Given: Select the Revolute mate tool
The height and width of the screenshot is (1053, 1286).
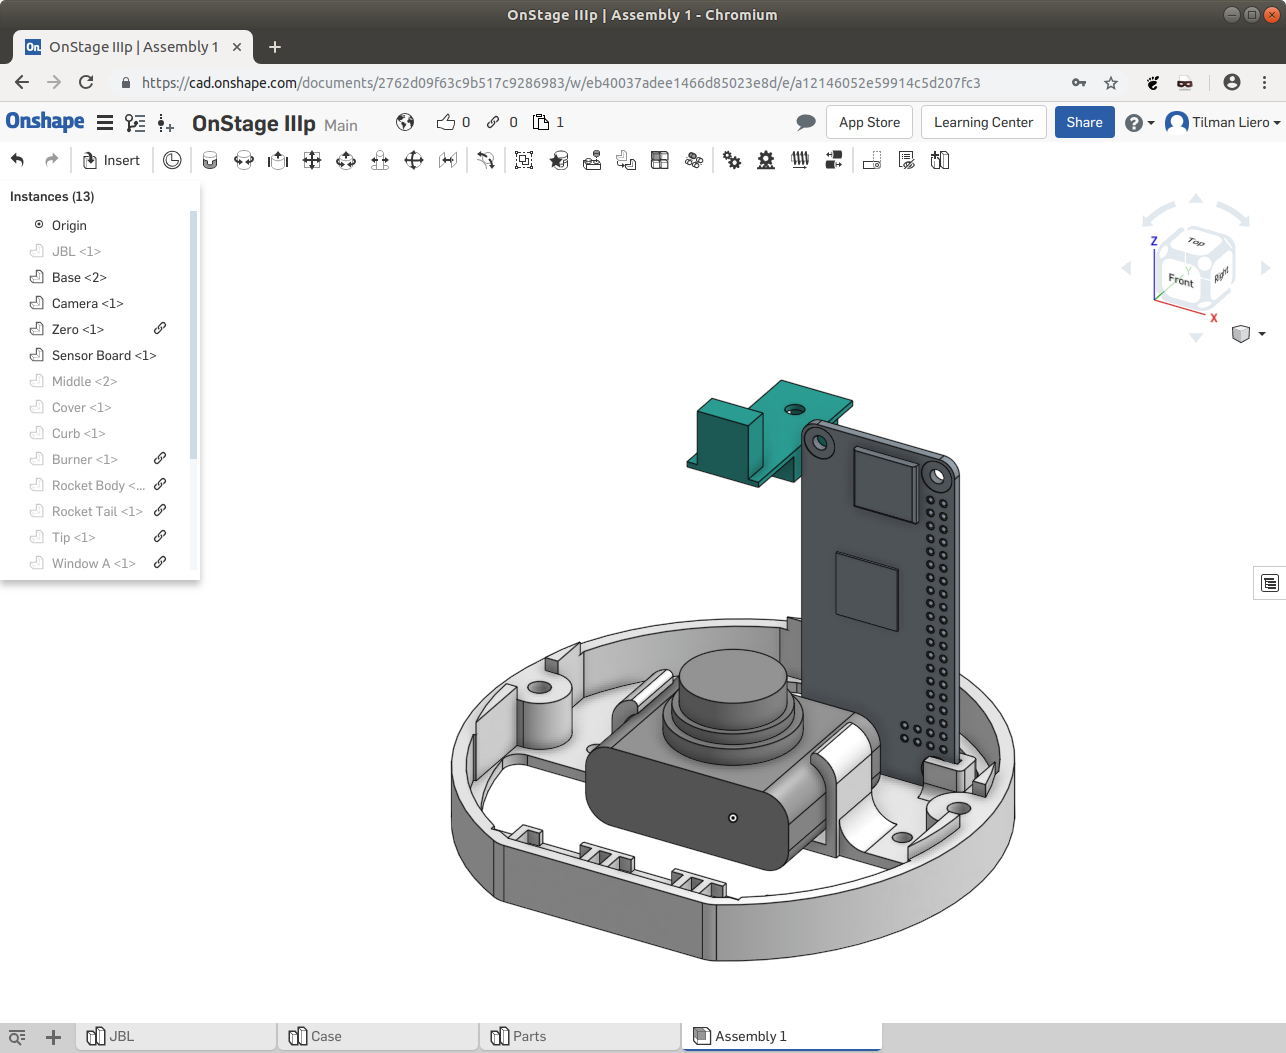Looking at the screenshot, I should click(244, 160).
